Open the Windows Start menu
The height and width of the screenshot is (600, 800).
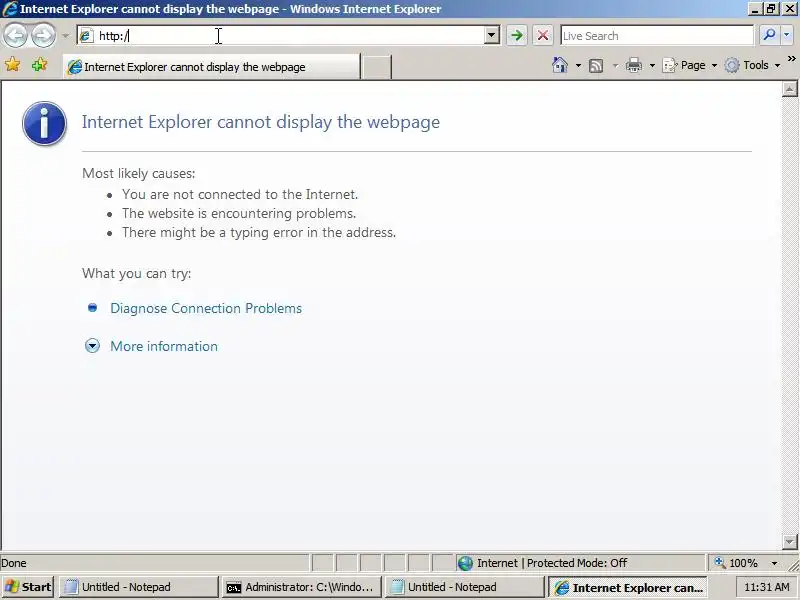(x=29, y=587)
